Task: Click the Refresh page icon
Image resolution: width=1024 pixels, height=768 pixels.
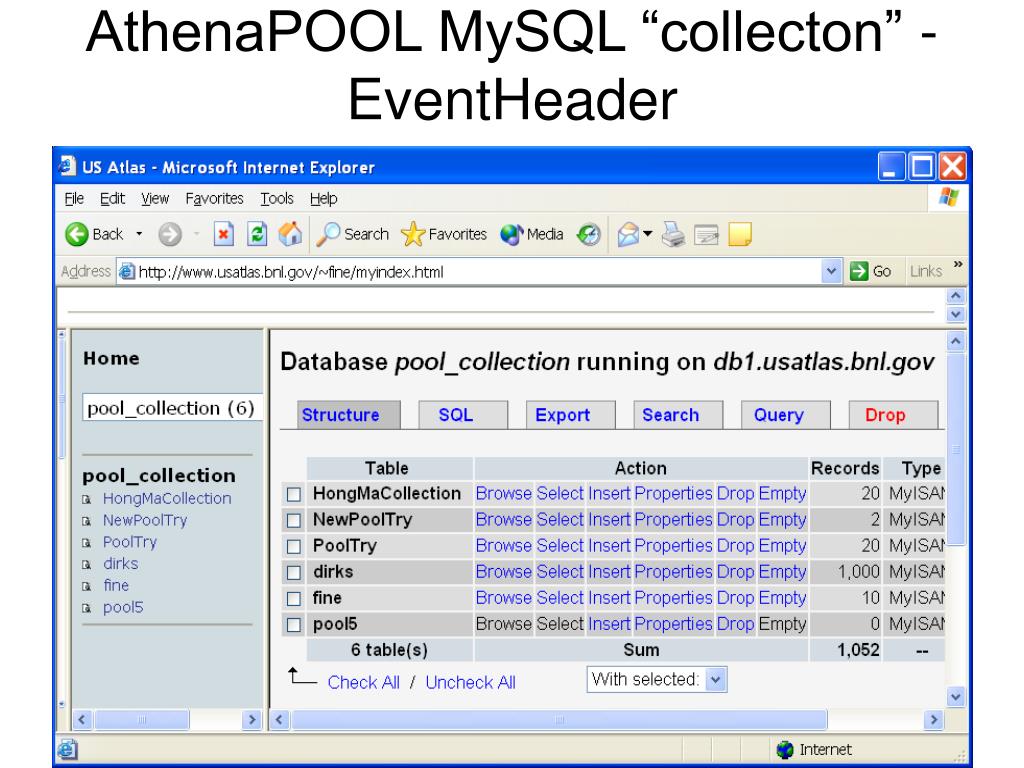Action: coord(257,234)
